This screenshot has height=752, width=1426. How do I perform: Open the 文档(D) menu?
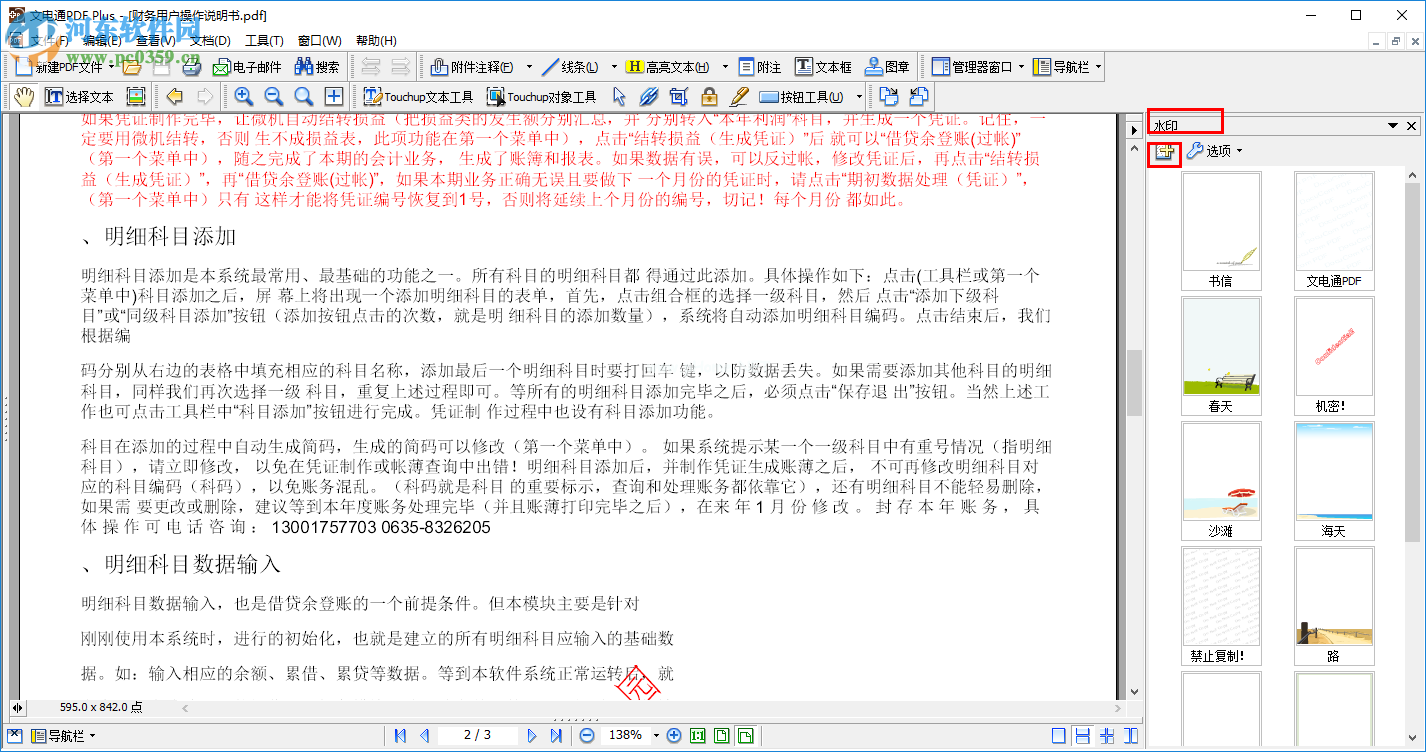pos(210,40)
